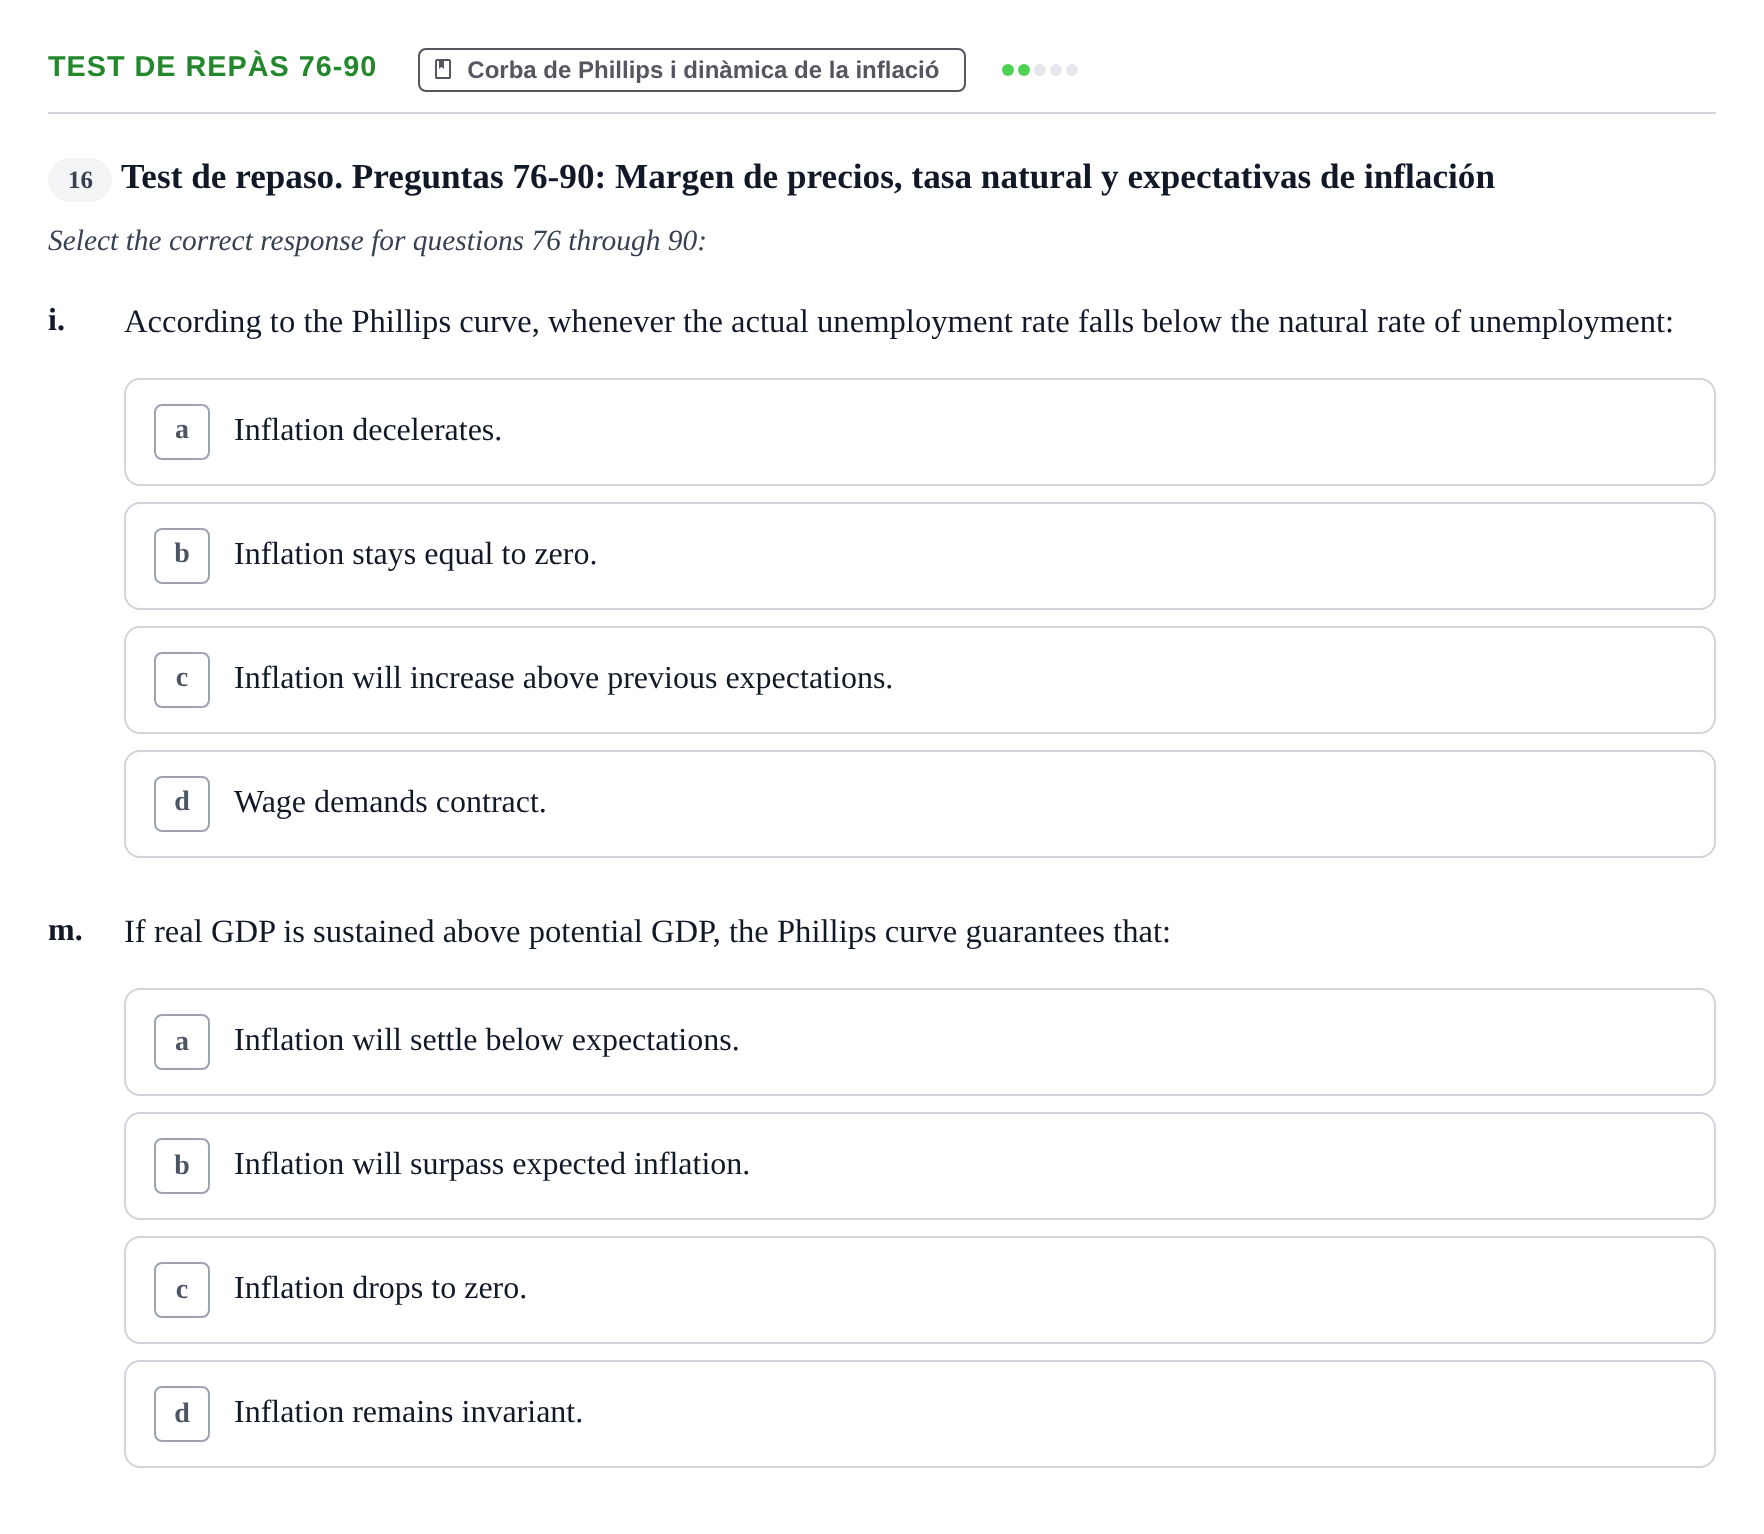Choose 'Inflation will increase above previous expectations.'

[x=919, y=680]
